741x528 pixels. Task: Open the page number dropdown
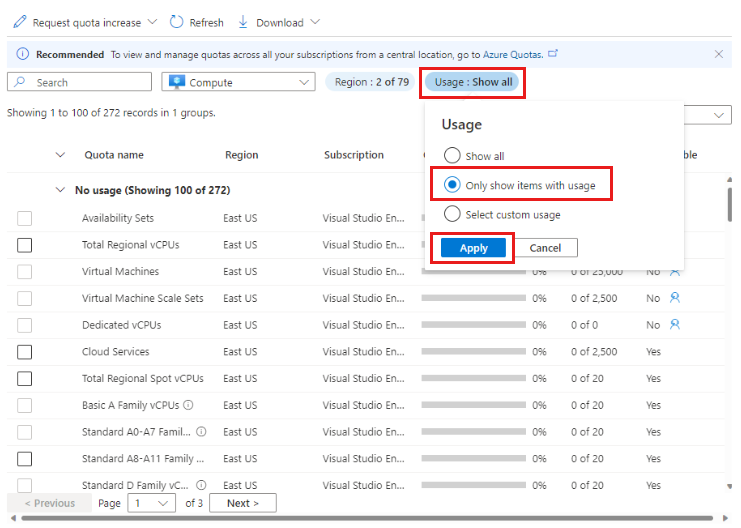pos(151,503)
